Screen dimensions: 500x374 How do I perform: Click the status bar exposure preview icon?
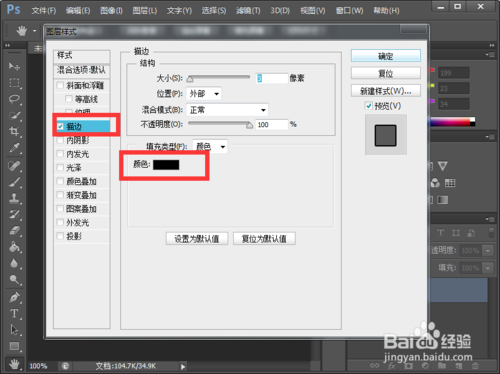[65, 366]
